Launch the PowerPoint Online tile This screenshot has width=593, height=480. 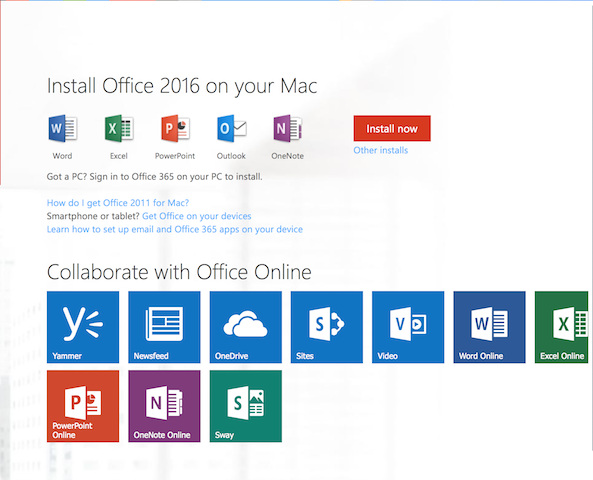pyautogui.click(x=83, y=406)
